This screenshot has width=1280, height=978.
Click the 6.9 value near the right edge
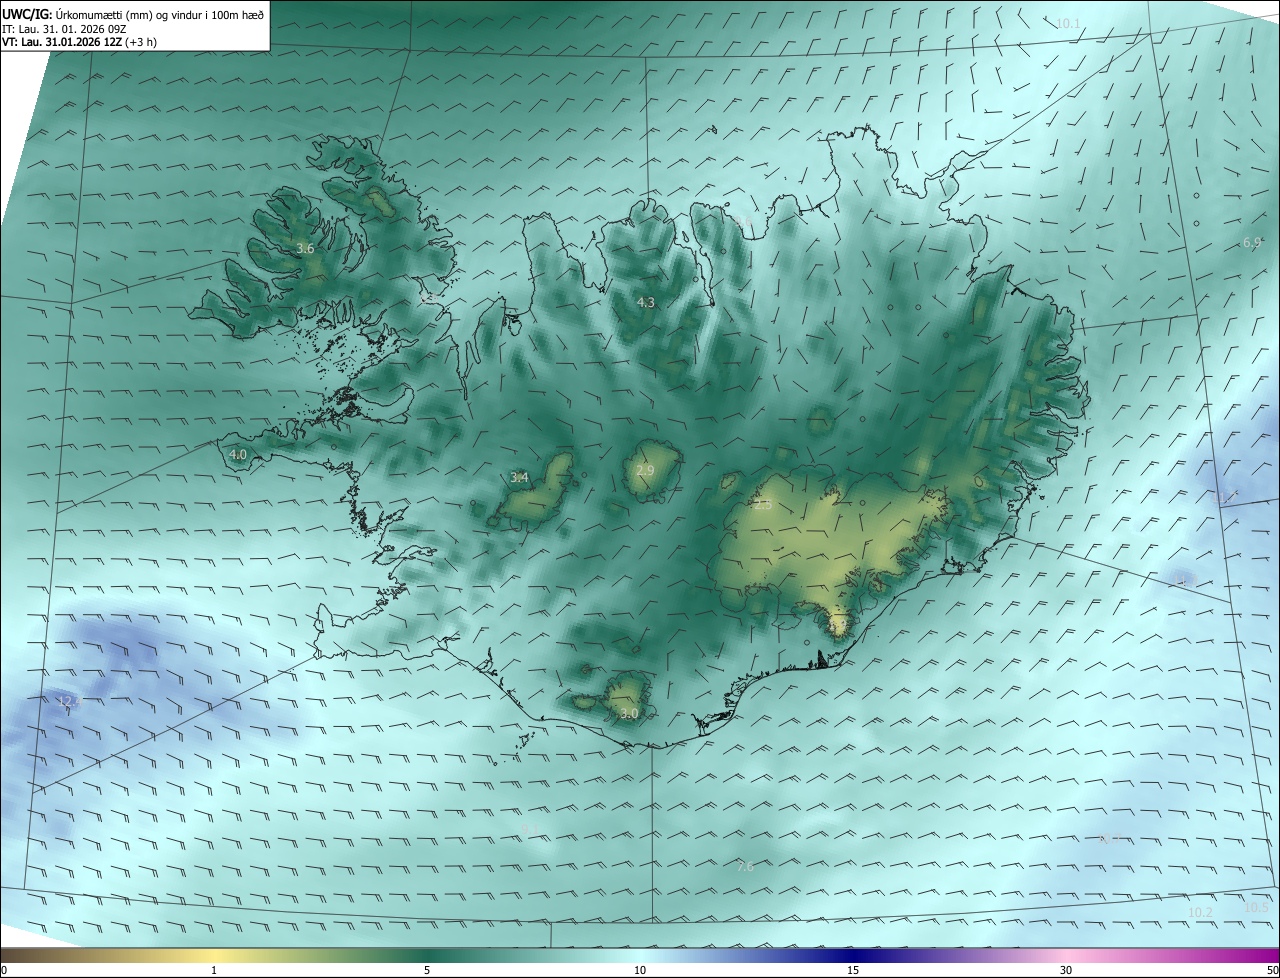coord(1252,243)
